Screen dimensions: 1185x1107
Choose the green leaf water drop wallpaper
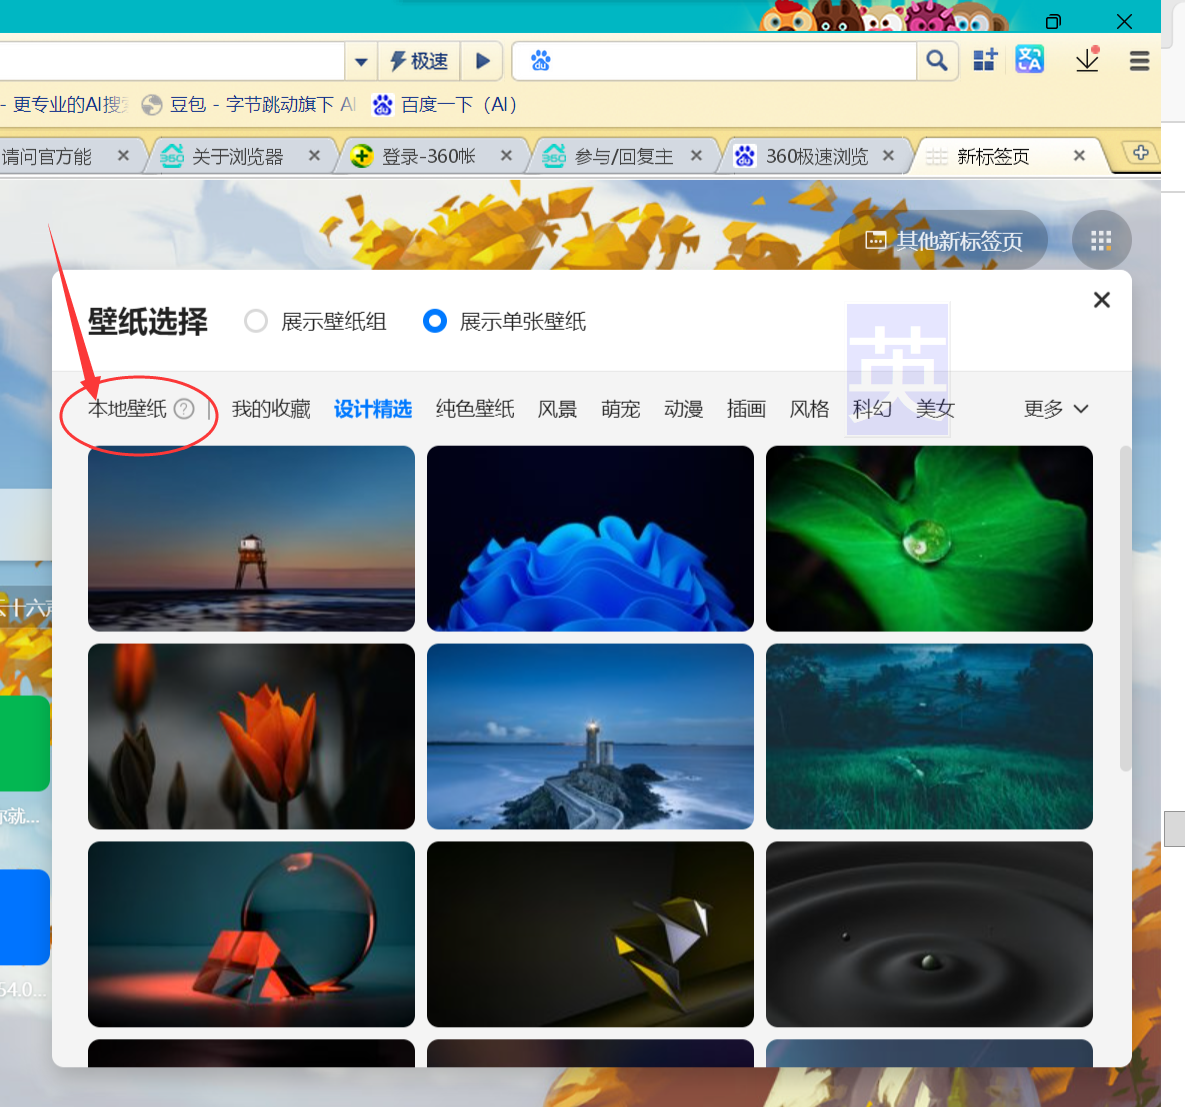[929, 538]
